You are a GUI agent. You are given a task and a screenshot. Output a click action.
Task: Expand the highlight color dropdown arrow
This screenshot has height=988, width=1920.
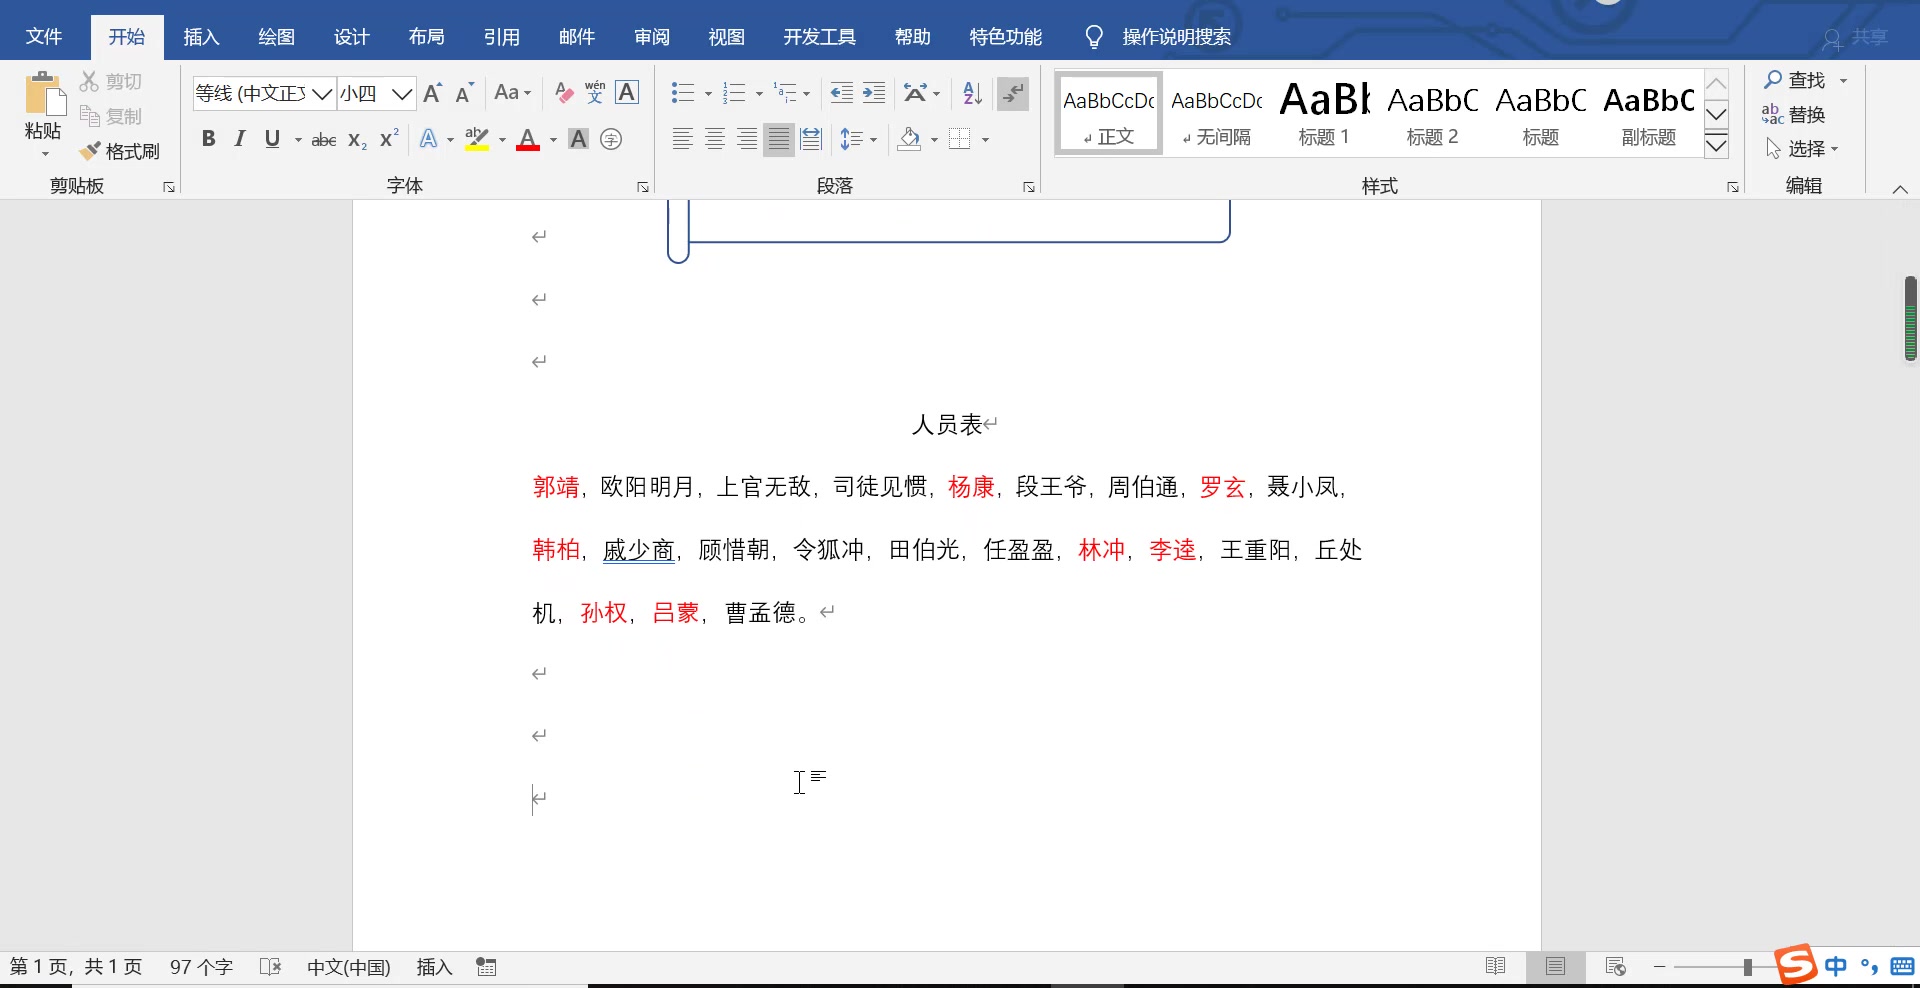click(502, 140)
